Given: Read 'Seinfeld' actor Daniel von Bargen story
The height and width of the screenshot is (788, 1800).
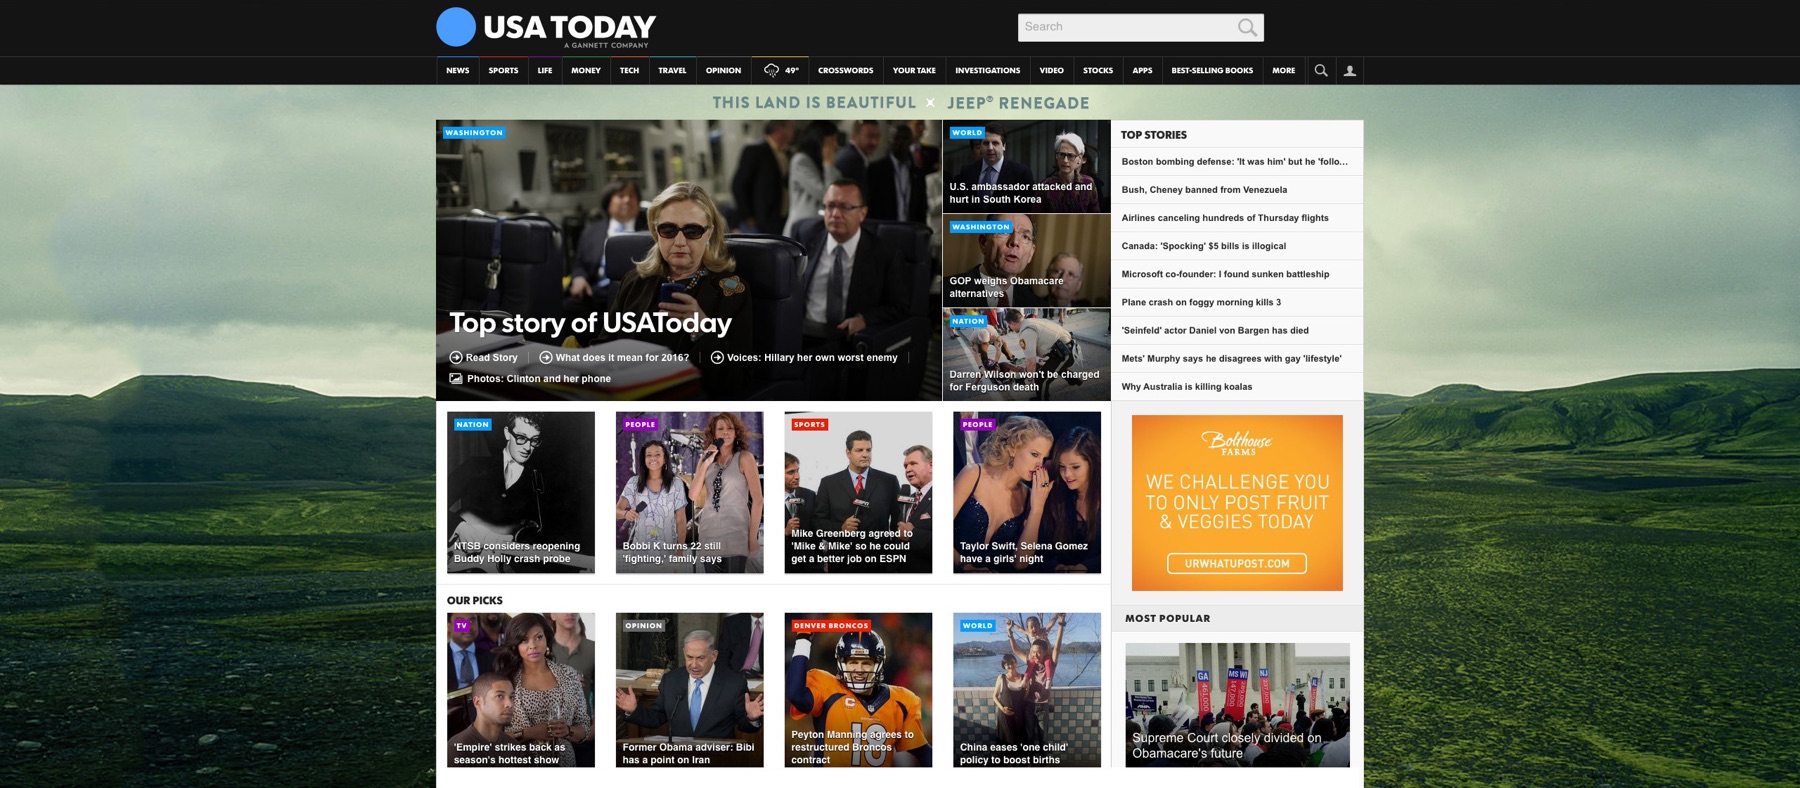Looking at the screenshot, I should [x=1215, y=329].
